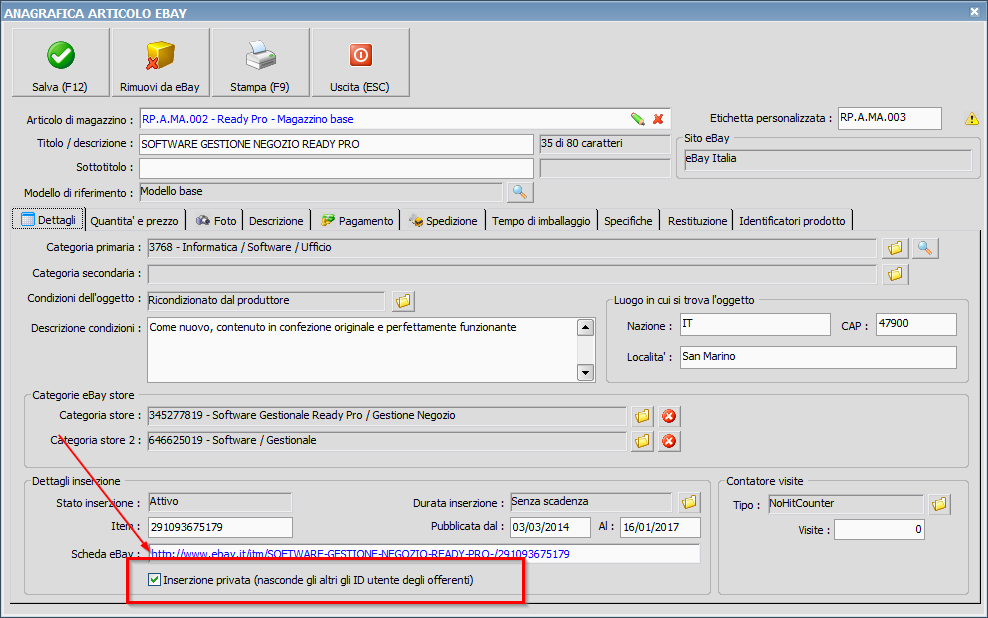This screenshot has width=988, height=618.
Task: Click the Durata inserzione field
Action: [591, 502]
